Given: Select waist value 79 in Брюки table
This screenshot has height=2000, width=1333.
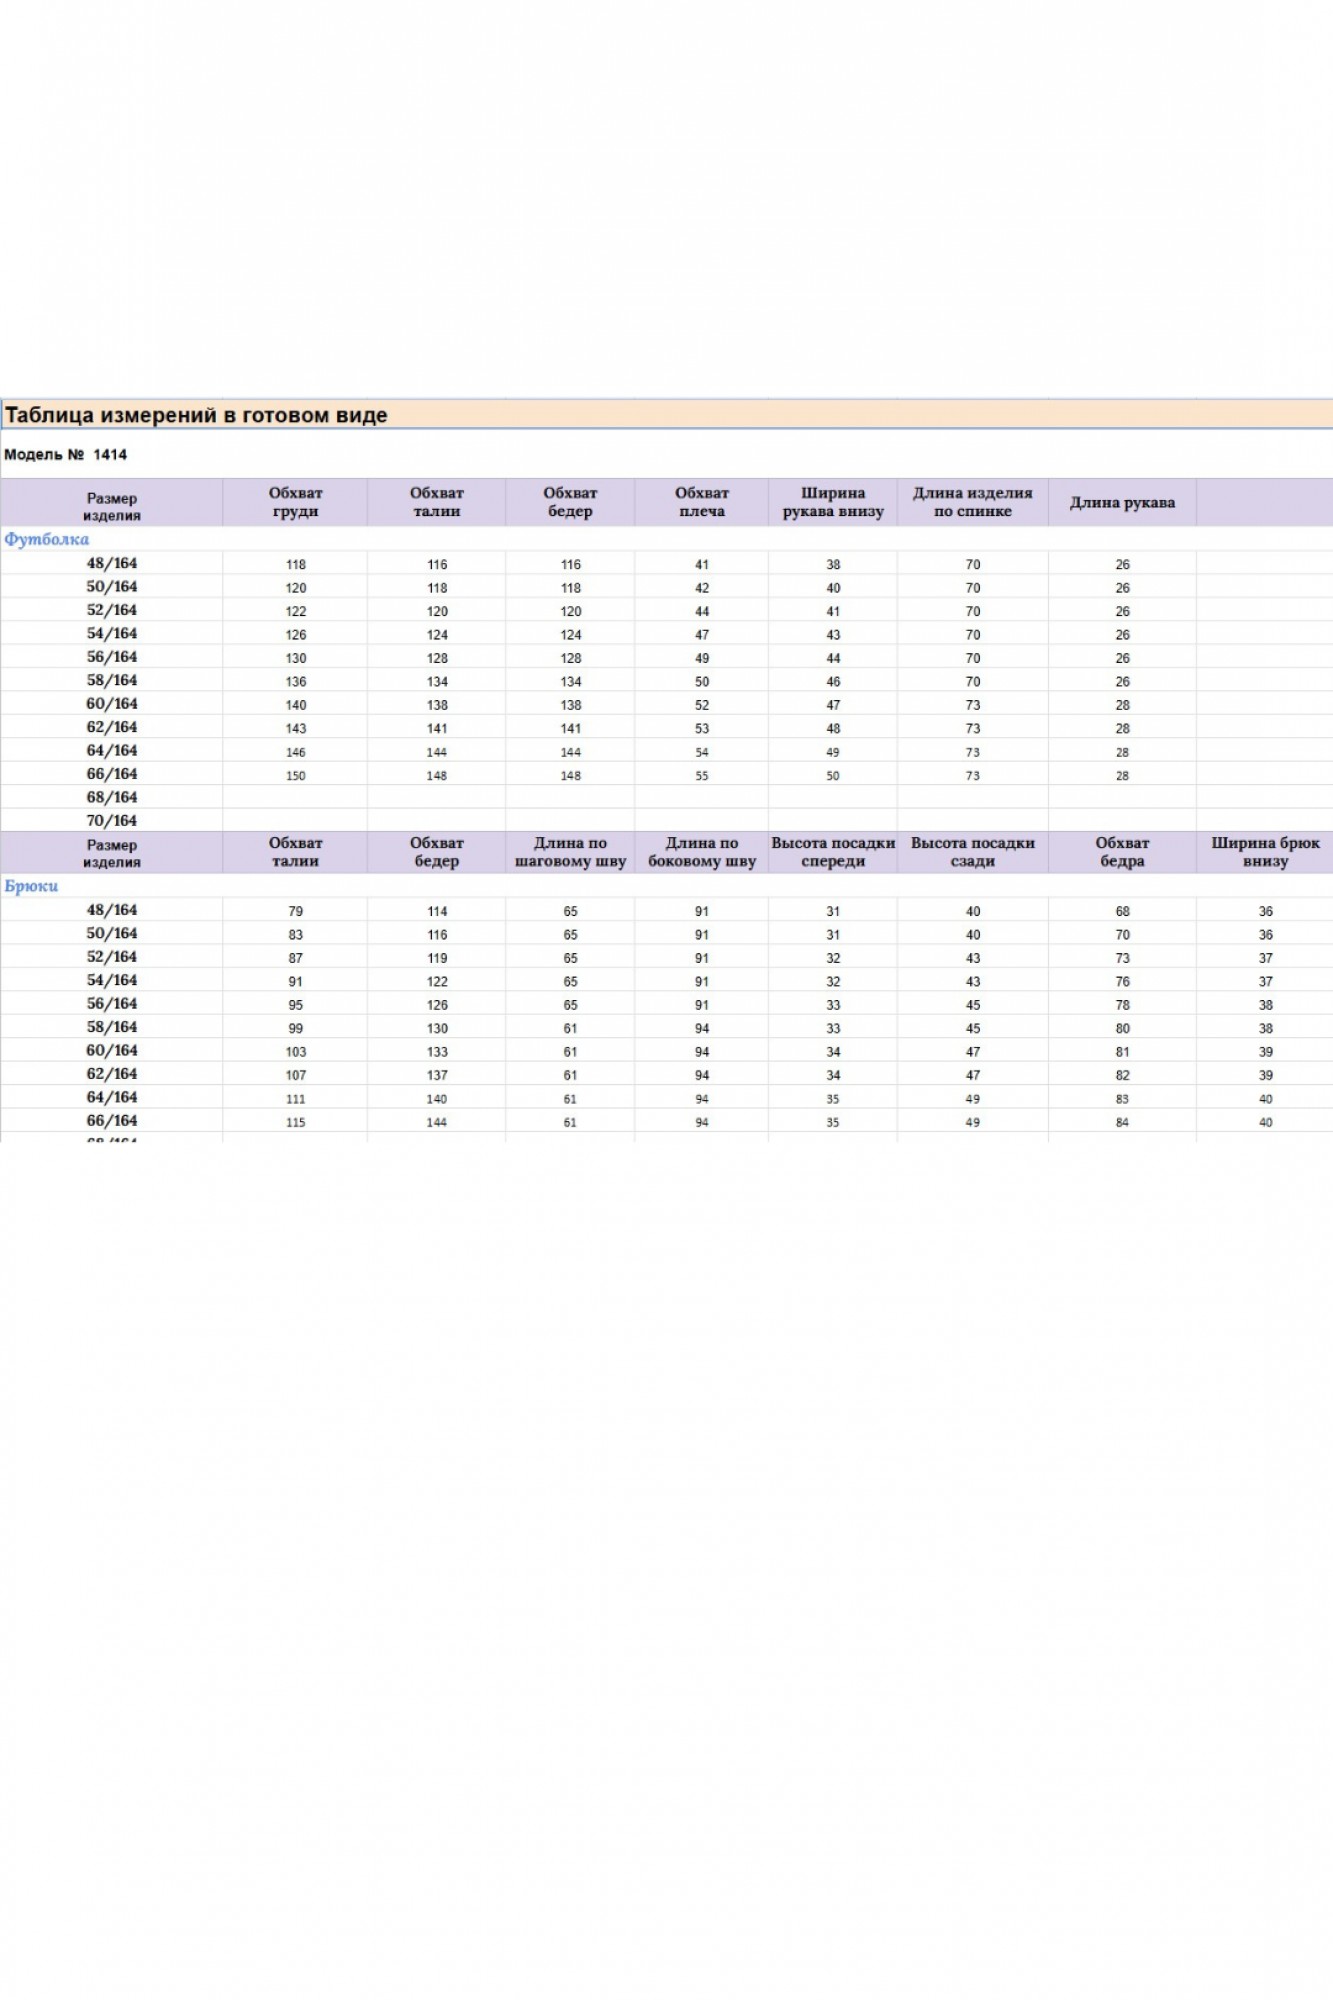Looking at the screenshot, I should (x=295, y=911).
